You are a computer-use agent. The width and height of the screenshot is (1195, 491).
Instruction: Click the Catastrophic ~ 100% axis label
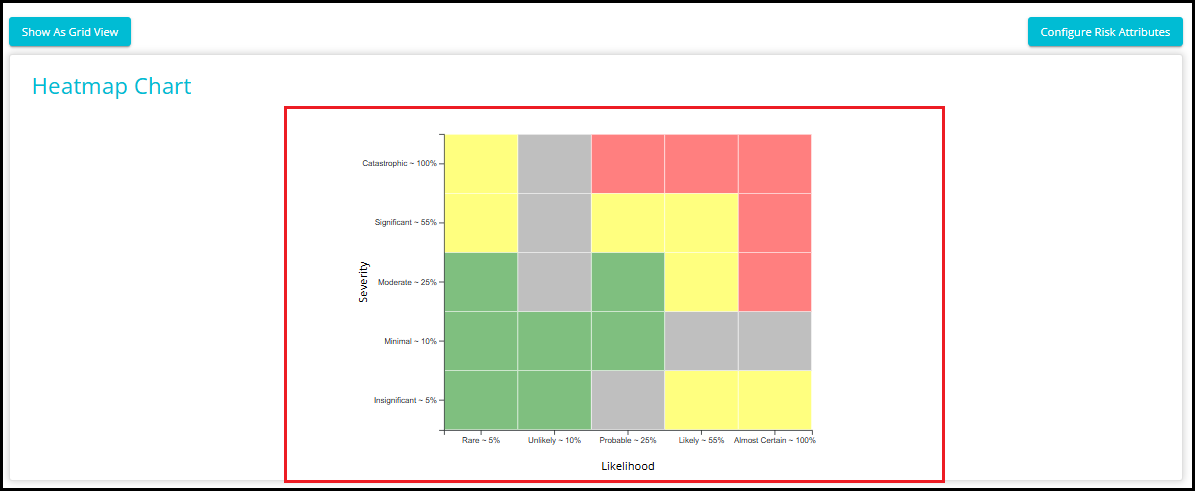(x=399, y=163)
